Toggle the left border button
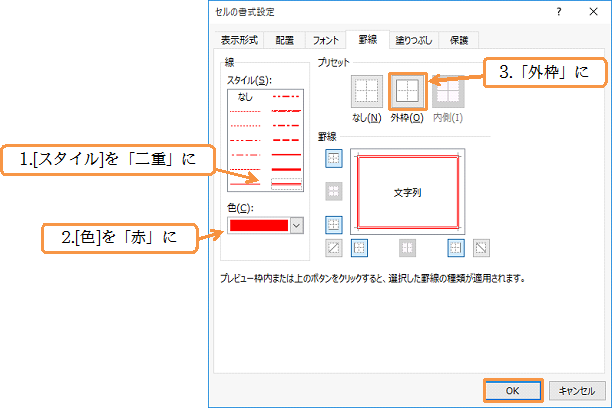 coord(359,247)
